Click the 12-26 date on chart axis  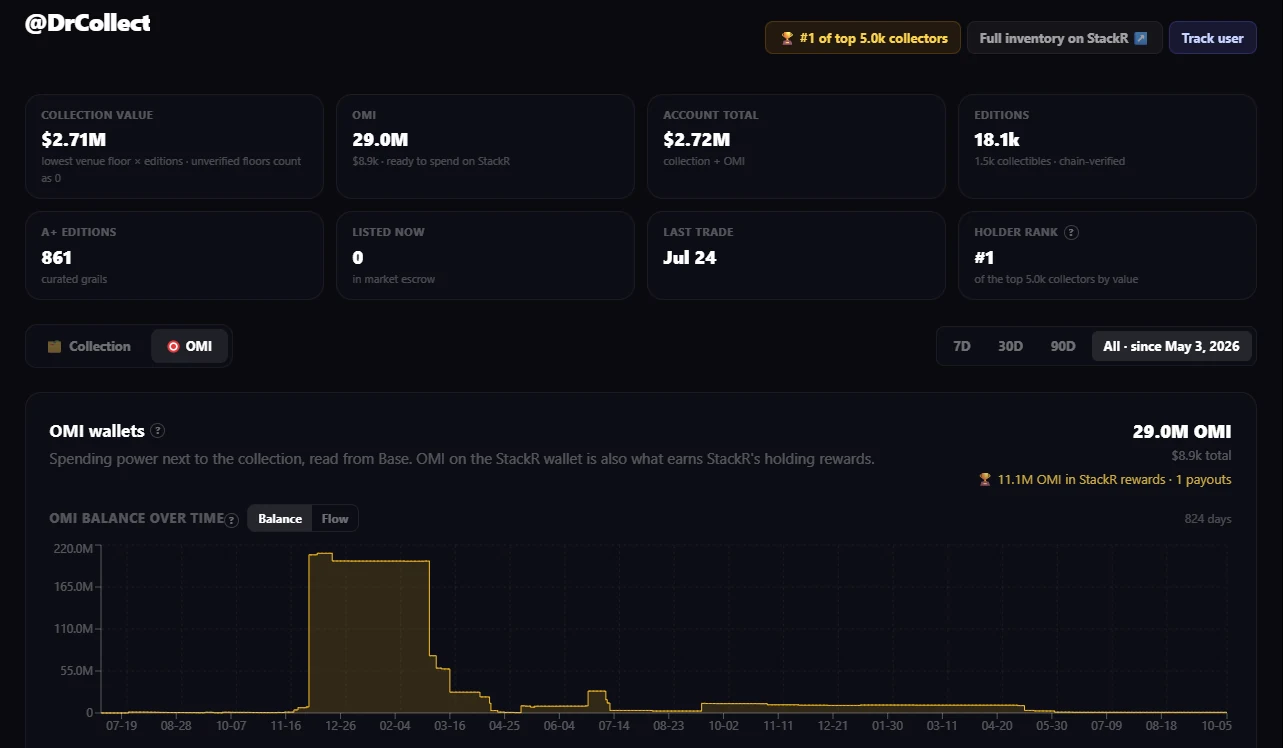[340, 726]
